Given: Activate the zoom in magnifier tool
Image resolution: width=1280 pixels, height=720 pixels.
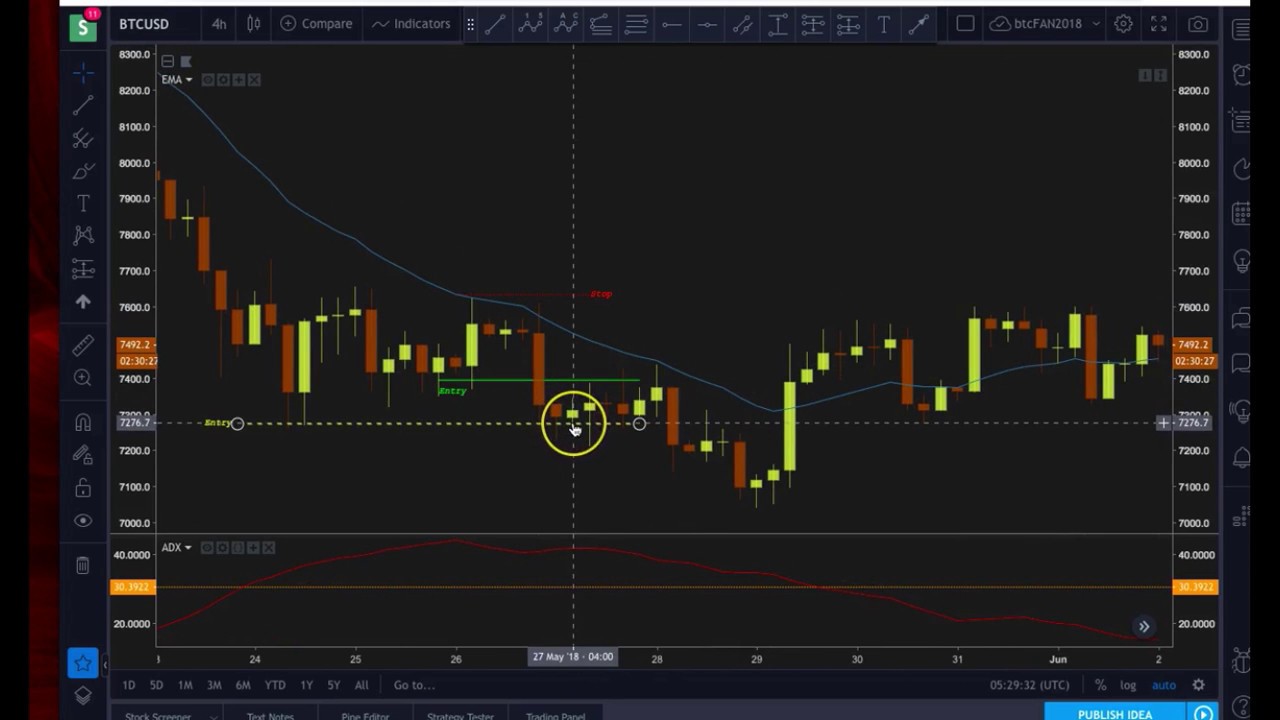Looking at the screenshot, I should [x=83, y=378].
